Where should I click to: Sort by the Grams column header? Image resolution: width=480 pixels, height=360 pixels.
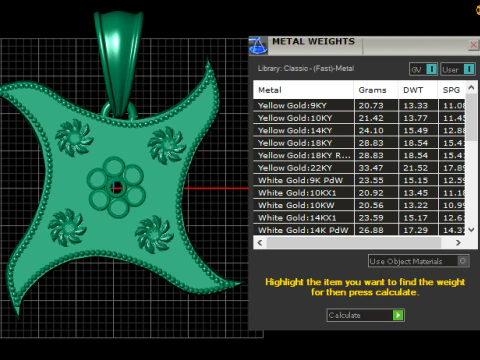(x=376, y=90)
